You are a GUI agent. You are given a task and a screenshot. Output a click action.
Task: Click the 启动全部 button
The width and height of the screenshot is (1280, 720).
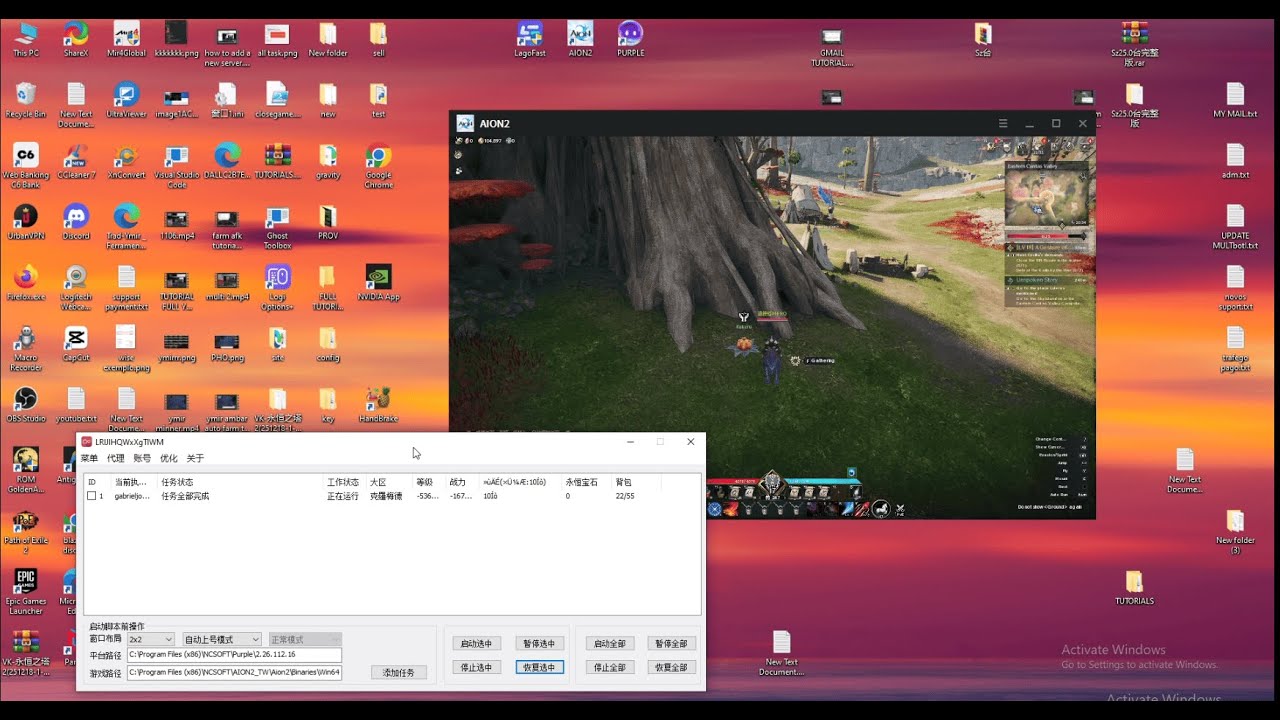click(x=609, y=643)
